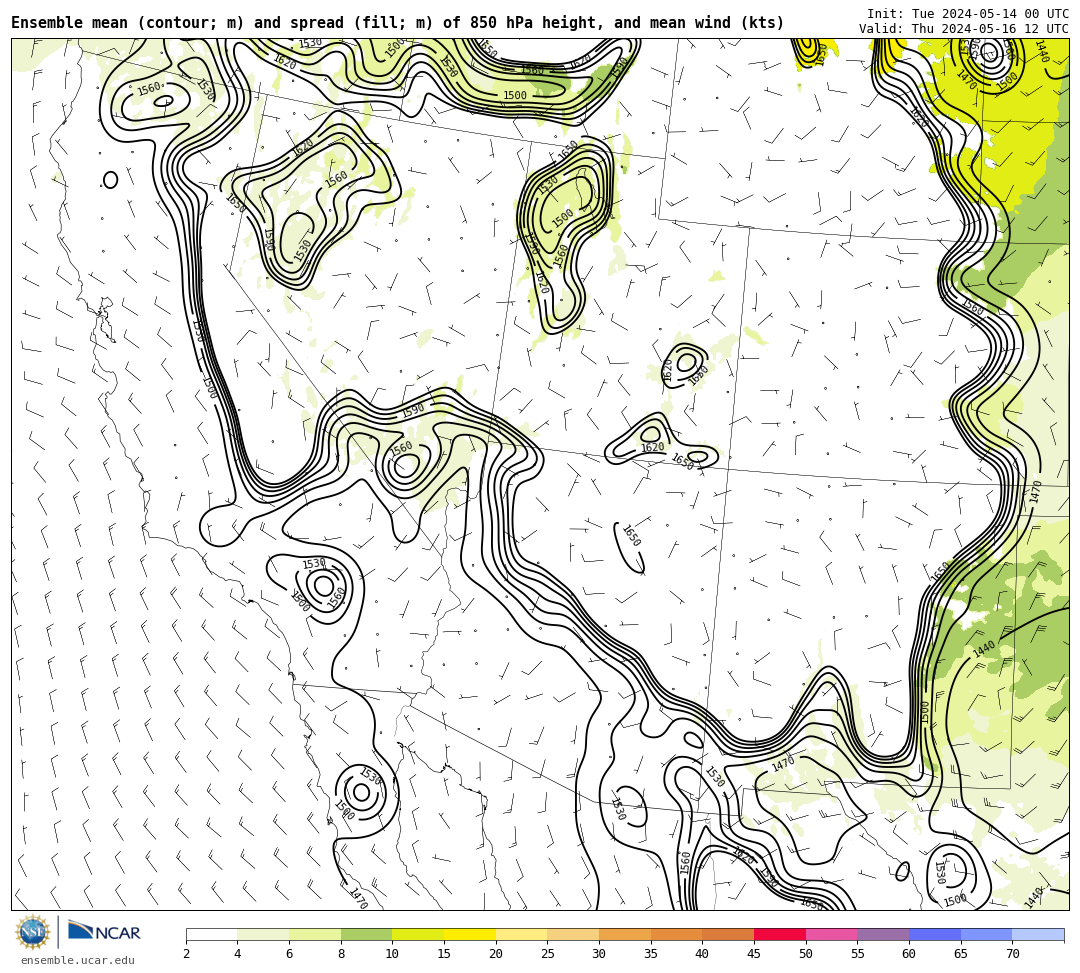Click the colorbar tick label 2
1080x973 pixels.
pyautogui.click(x=186, y=954)
